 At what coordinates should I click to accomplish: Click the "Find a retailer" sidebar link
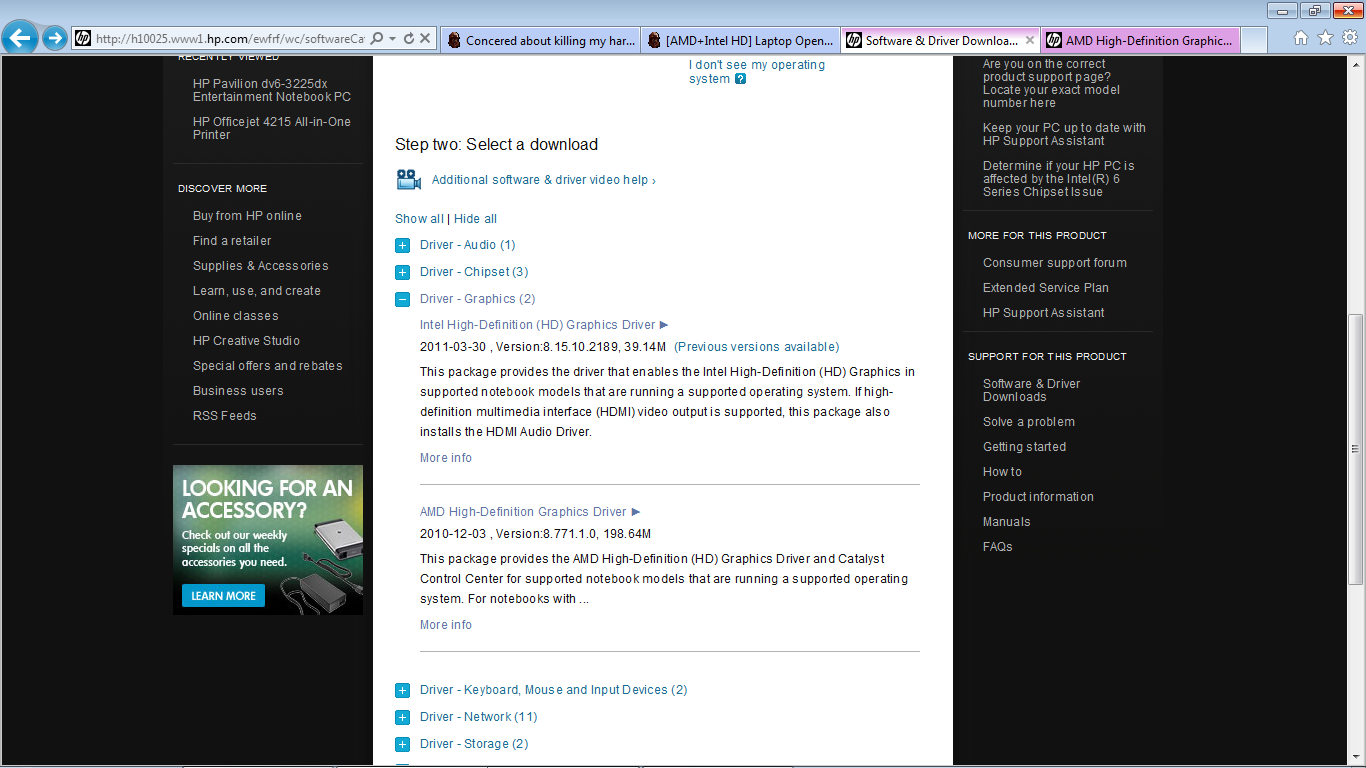click(232, 241)
